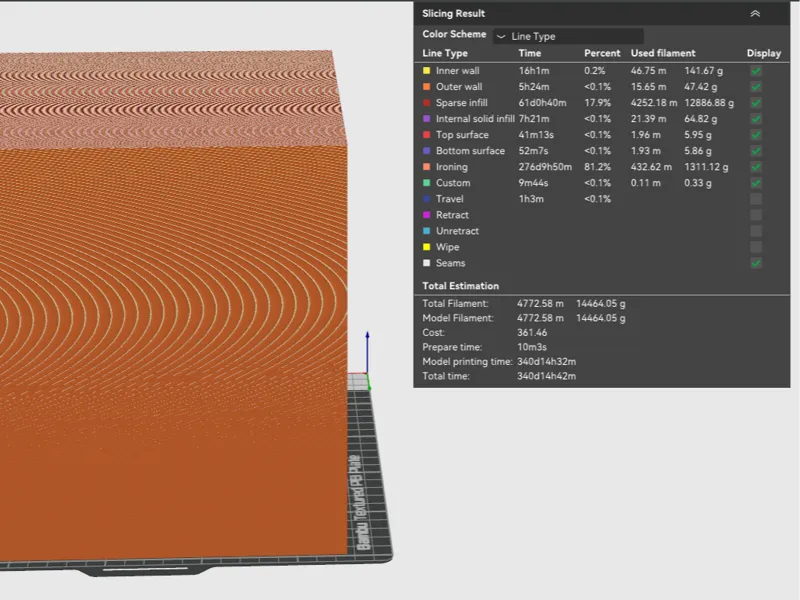Click the Slicing Result panel title
The width and height of the screenshot is (800, 600).
point(453,14)
